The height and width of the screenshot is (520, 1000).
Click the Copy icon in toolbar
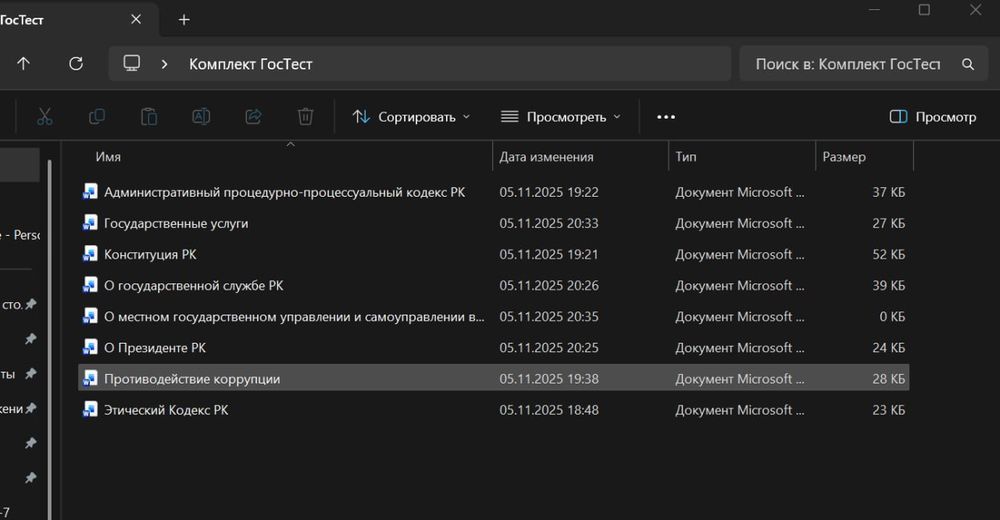(x=97, y=117)
